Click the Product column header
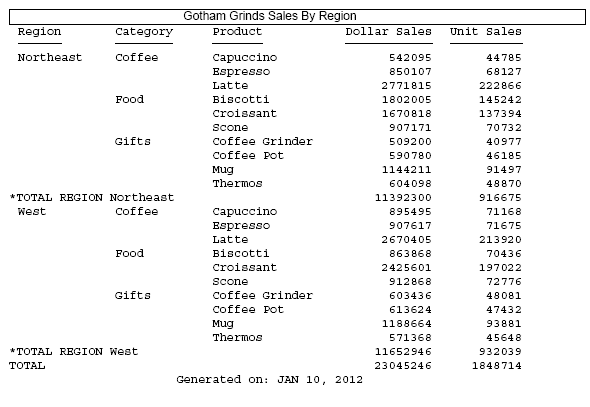Viewport: 590px width, 407px height. coord(237,31)
